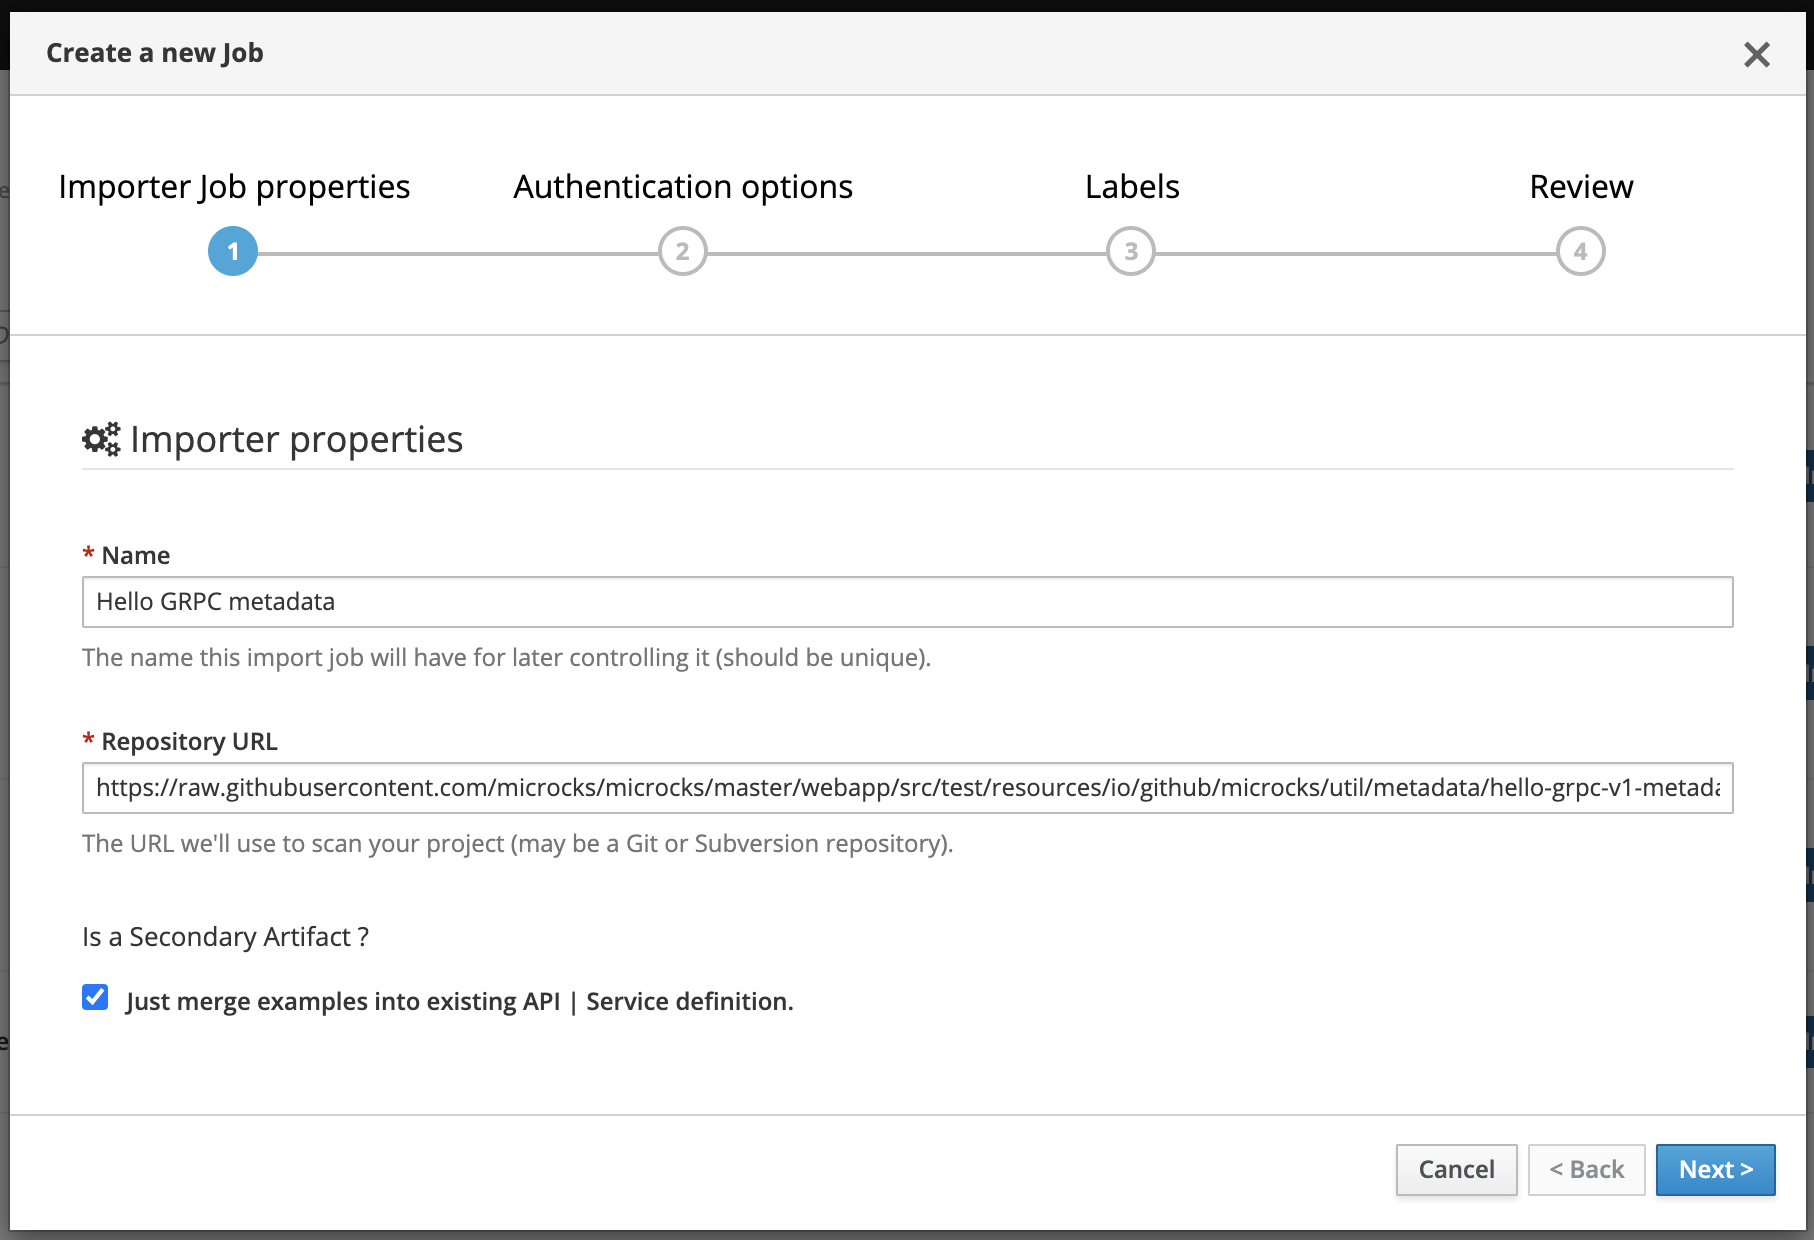This screenshot has width=1814, height=1240.
Task: Switch to the Review step
Action: 1581,187
